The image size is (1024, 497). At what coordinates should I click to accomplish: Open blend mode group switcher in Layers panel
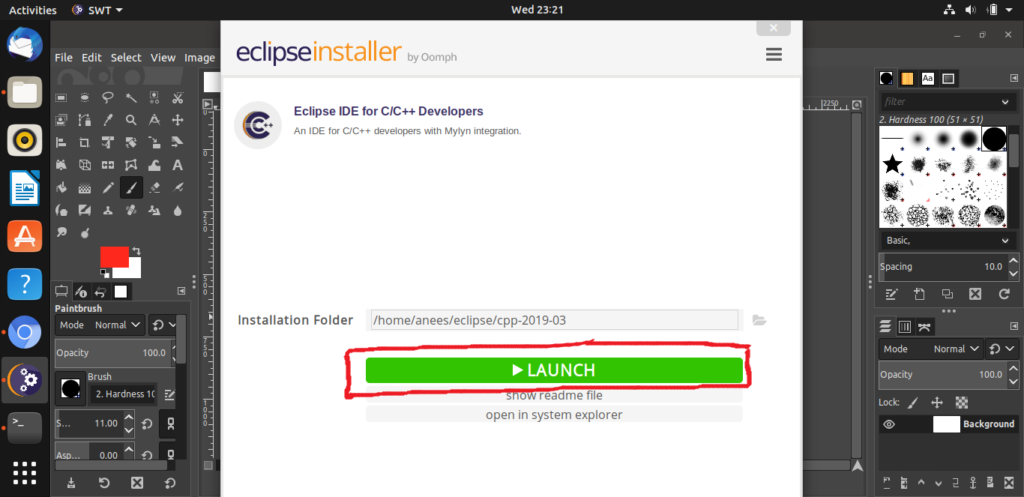1000,349
